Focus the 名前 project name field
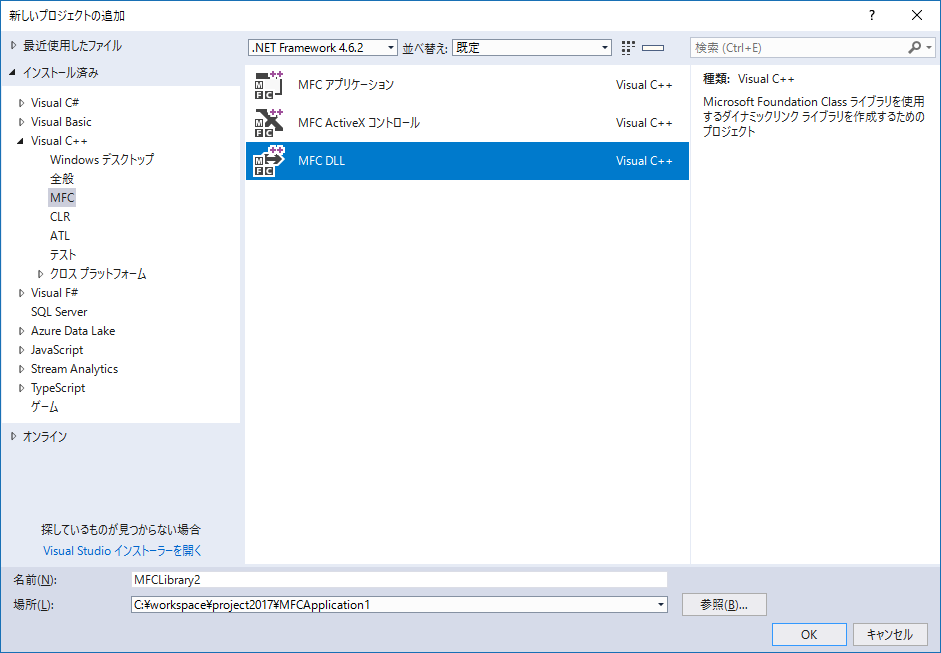Image resolution: width=941 pixels, height=653 pixels. click(399, 580)
